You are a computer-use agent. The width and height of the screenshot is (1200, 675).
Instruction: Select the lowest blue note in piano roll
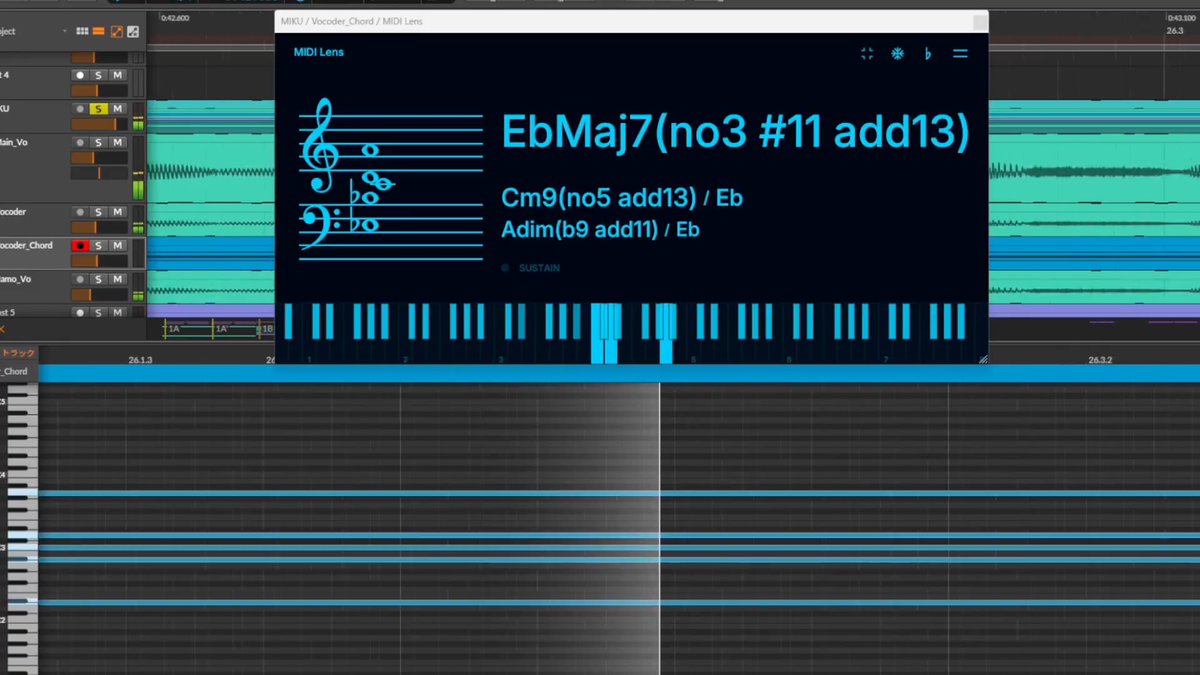pos(619,603)
